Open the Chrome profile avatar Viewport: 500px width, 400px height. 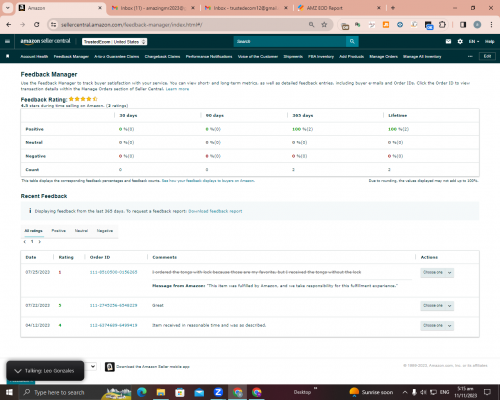tap(477, 25)
